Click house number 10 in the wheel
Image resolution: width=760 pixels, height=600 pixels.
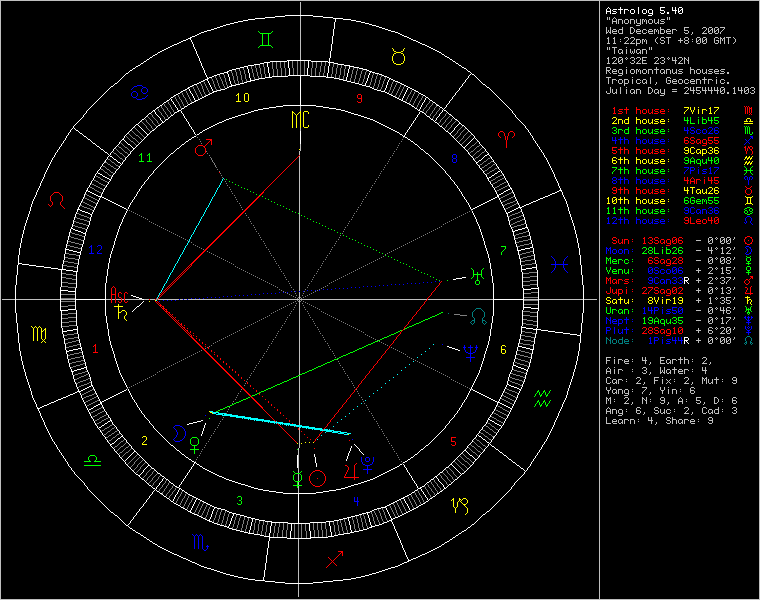[x=242, y=98]
